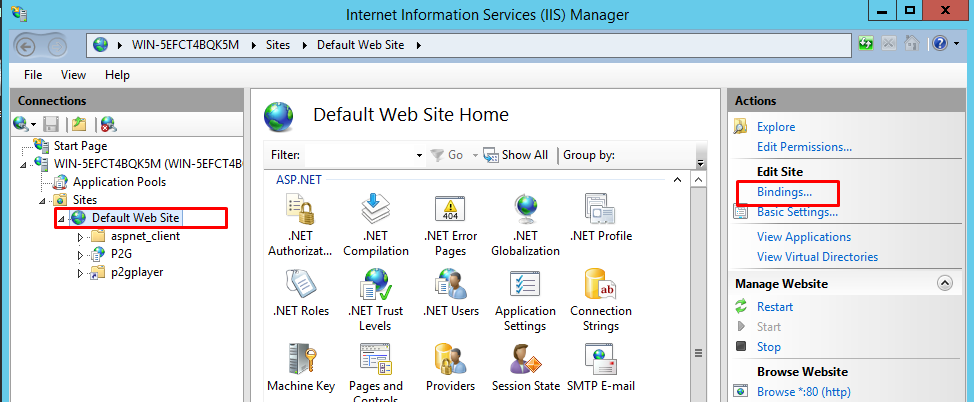Open the .NET Roles feature
The height and width of the screenshot is (402, 974).
[301, 293]
